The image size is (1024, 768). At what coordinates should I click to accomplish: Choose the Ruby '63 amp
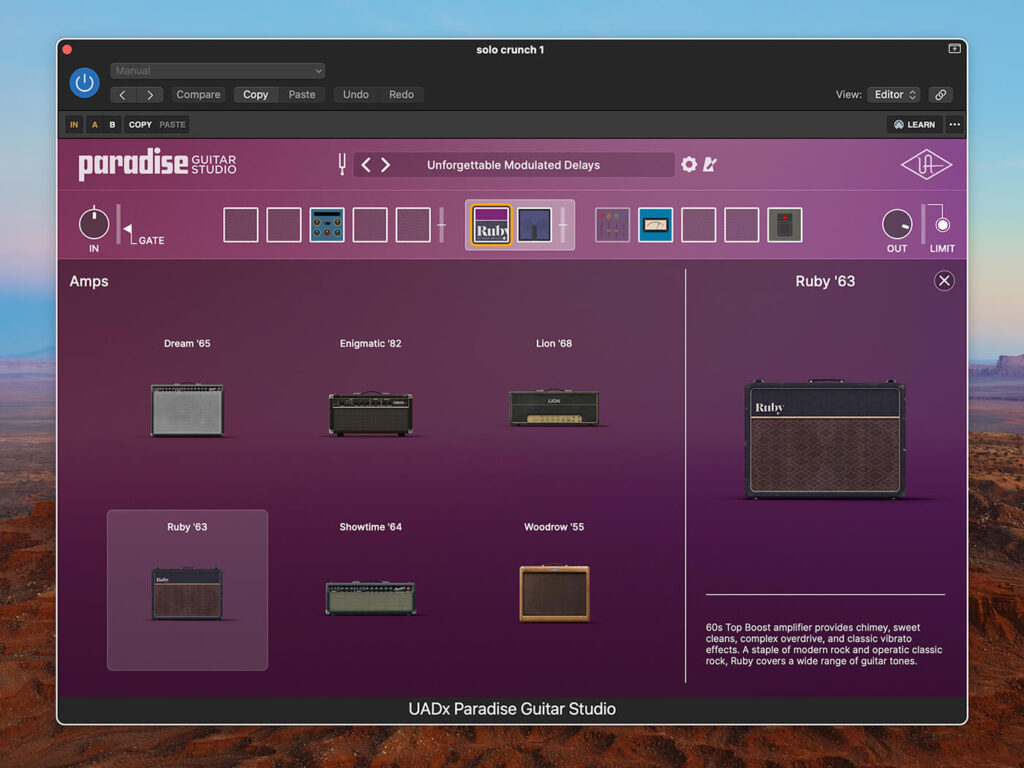(187, 590)
